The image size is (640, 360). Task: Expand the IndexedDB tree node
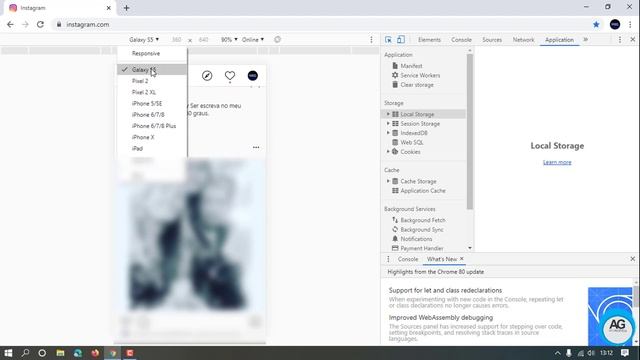(388, 133)
